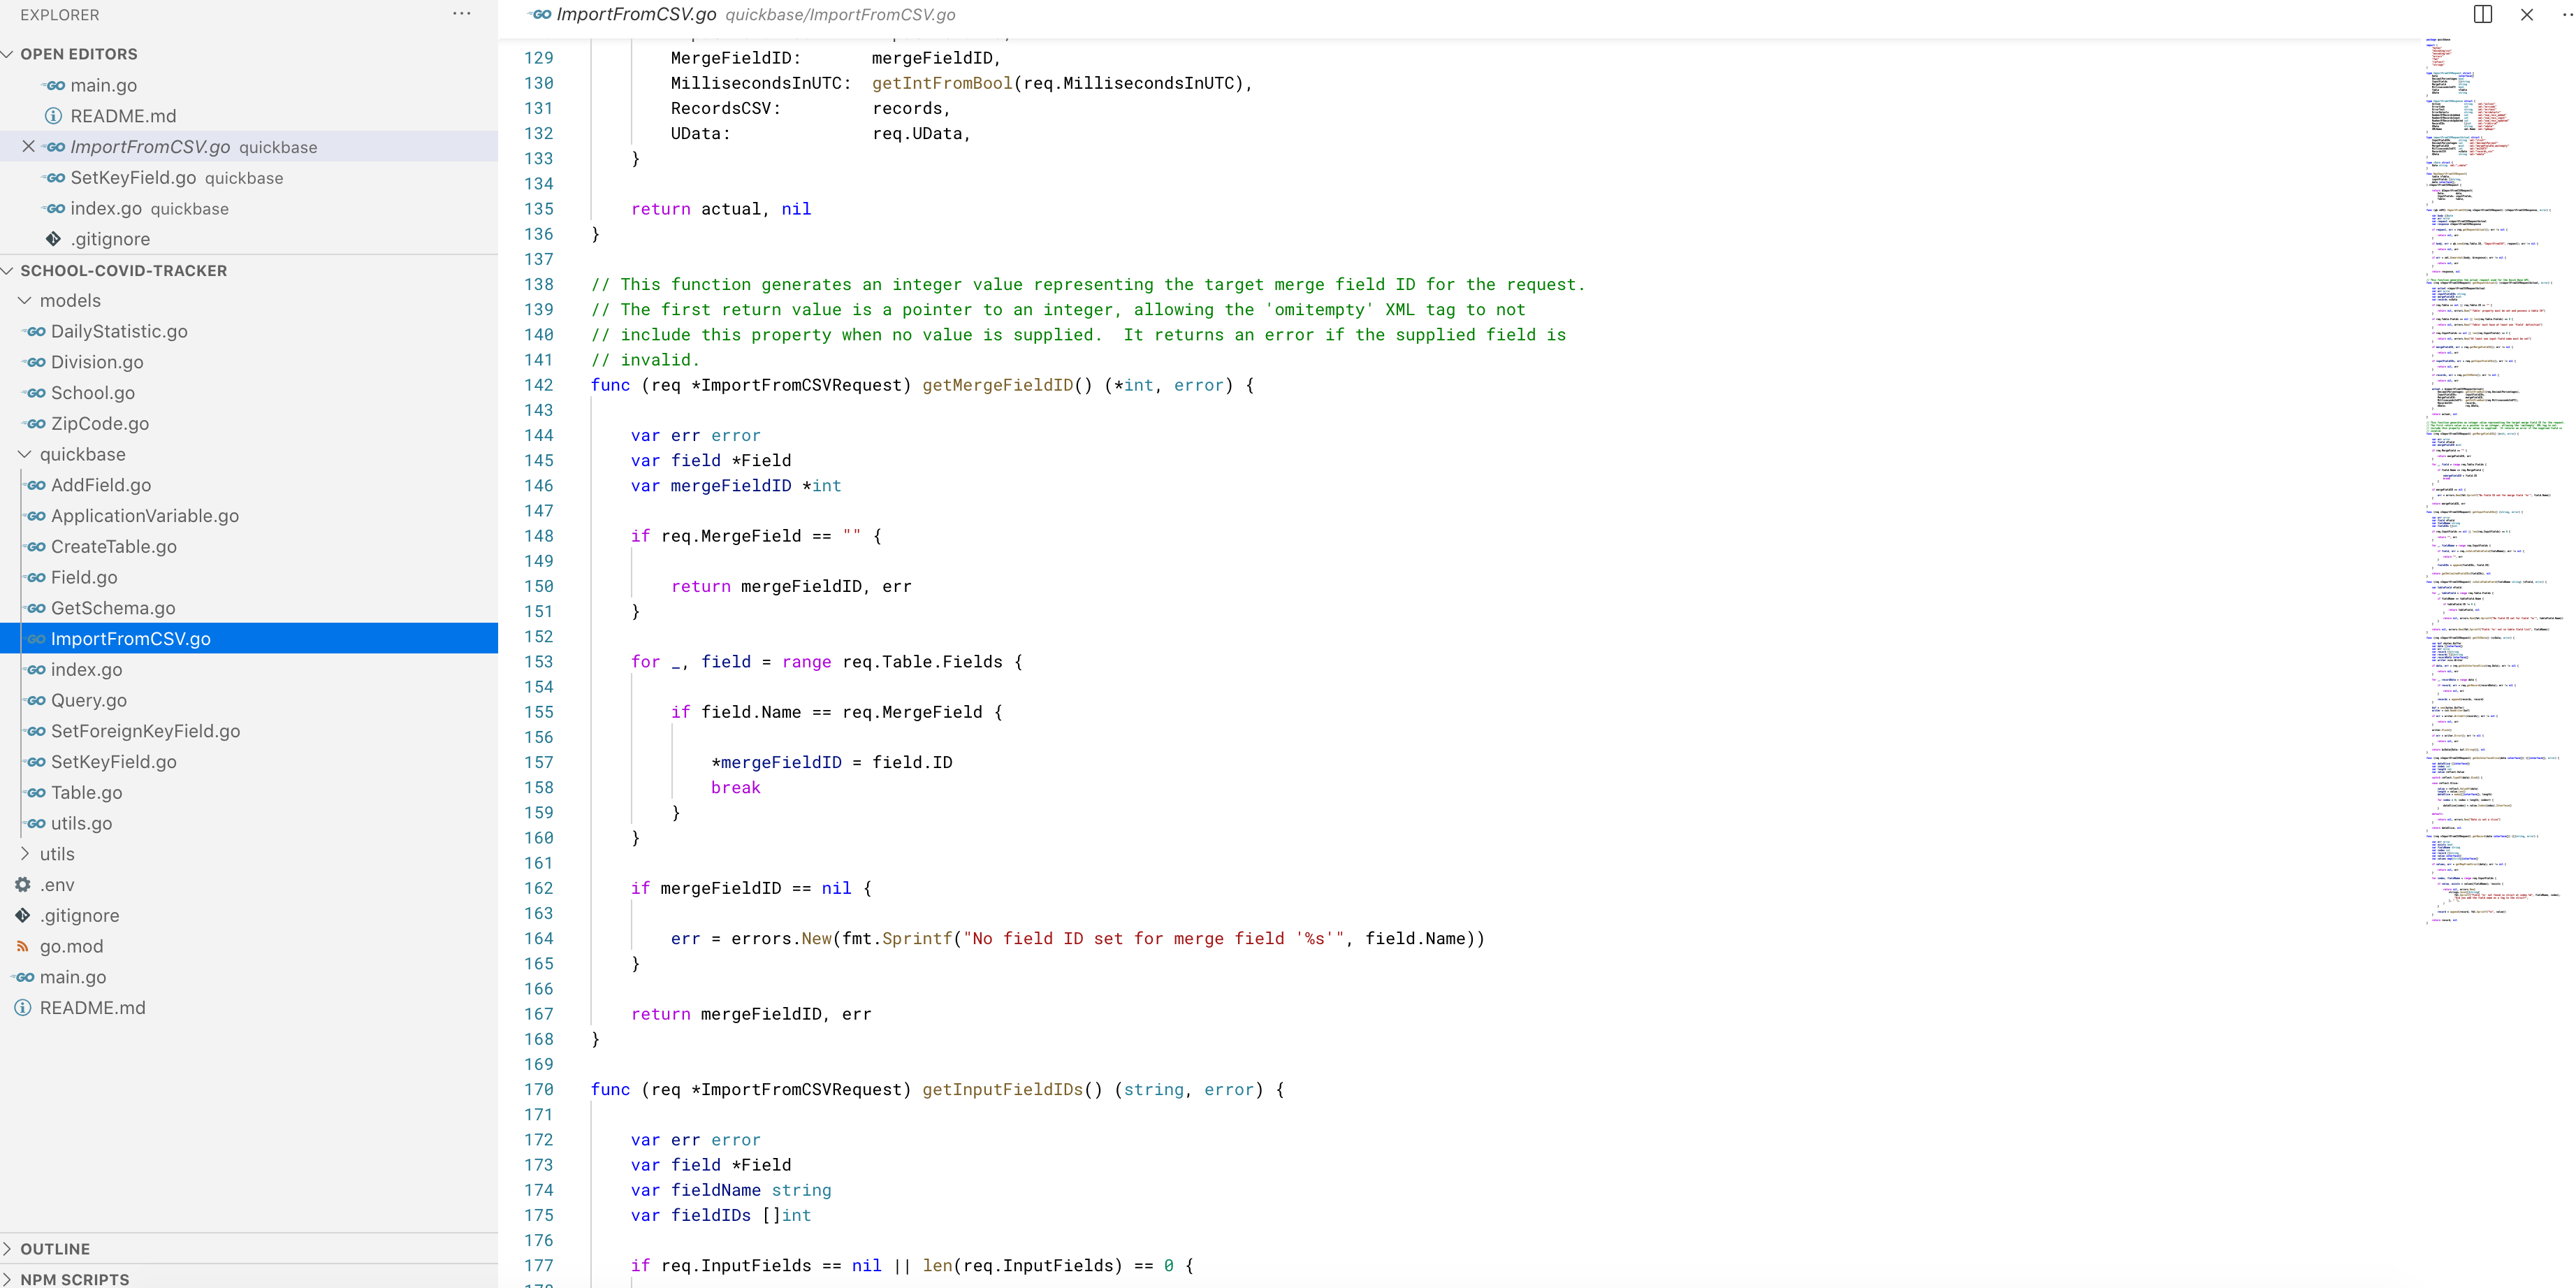Click the .env gear icon
Image resolution: width=2576 pixels, height=1288 pixels.
coord(23,885)
